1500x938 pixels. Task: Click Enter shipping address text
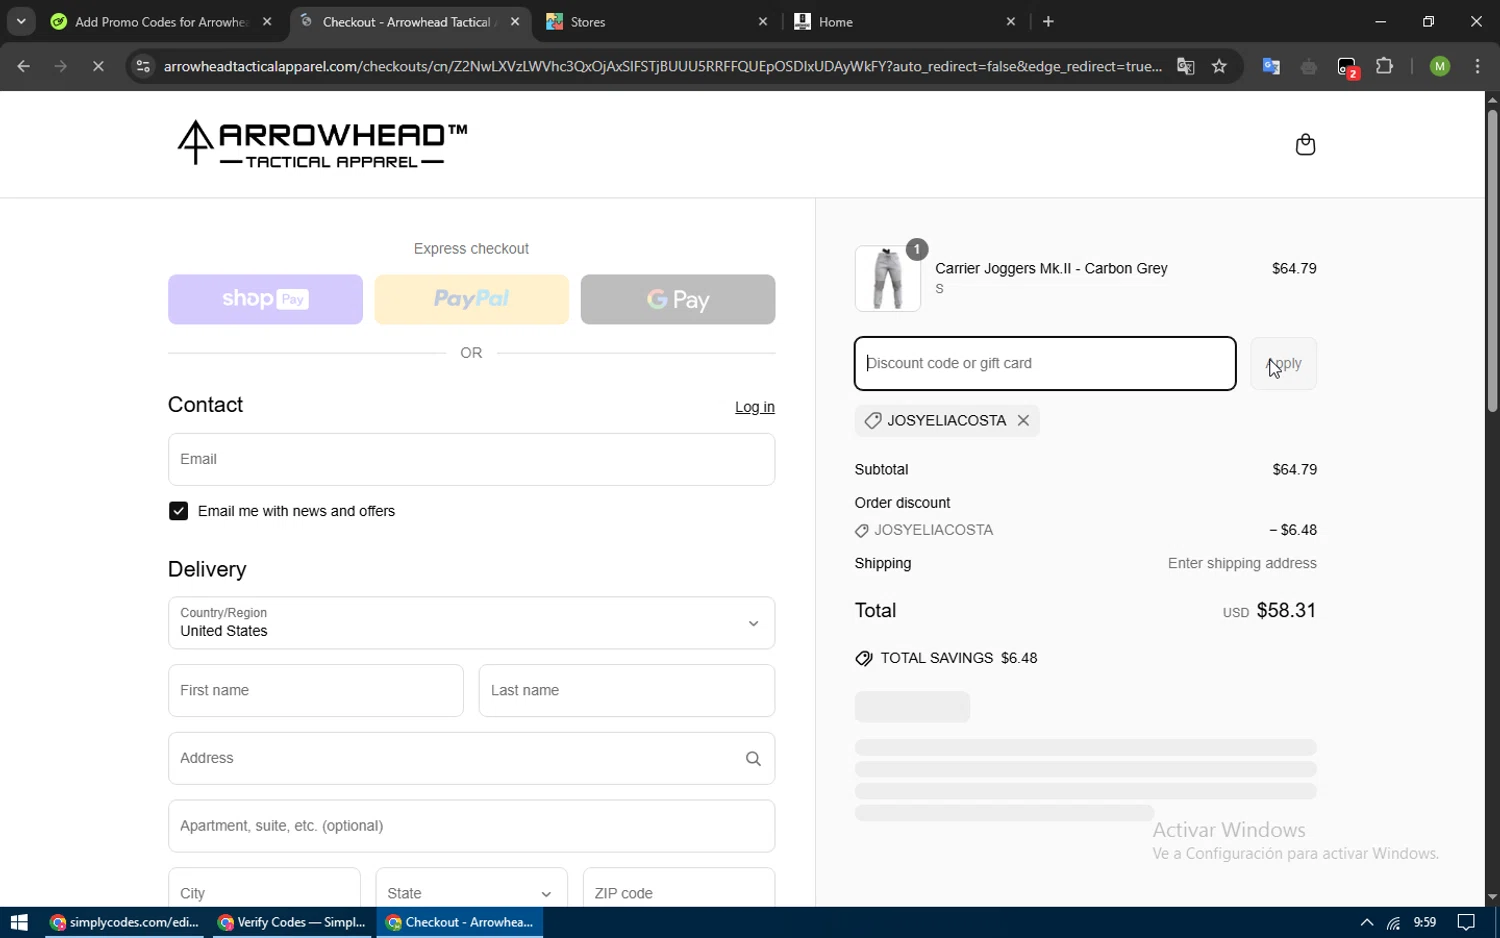point(1242,564)
